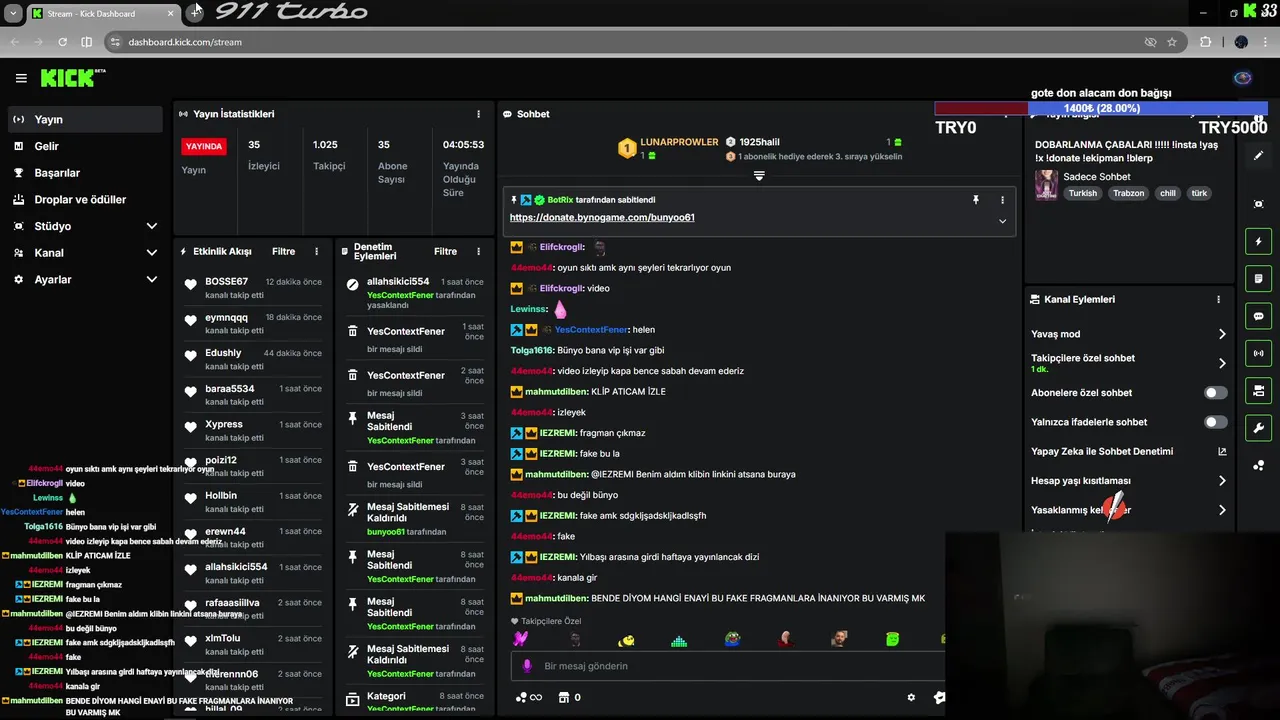Viewport: 1280px width, 720px height.
Task: Open the Etkinlik Akışı Filtre dropdown
Action: pyautogui.click(x=283, y=252)
